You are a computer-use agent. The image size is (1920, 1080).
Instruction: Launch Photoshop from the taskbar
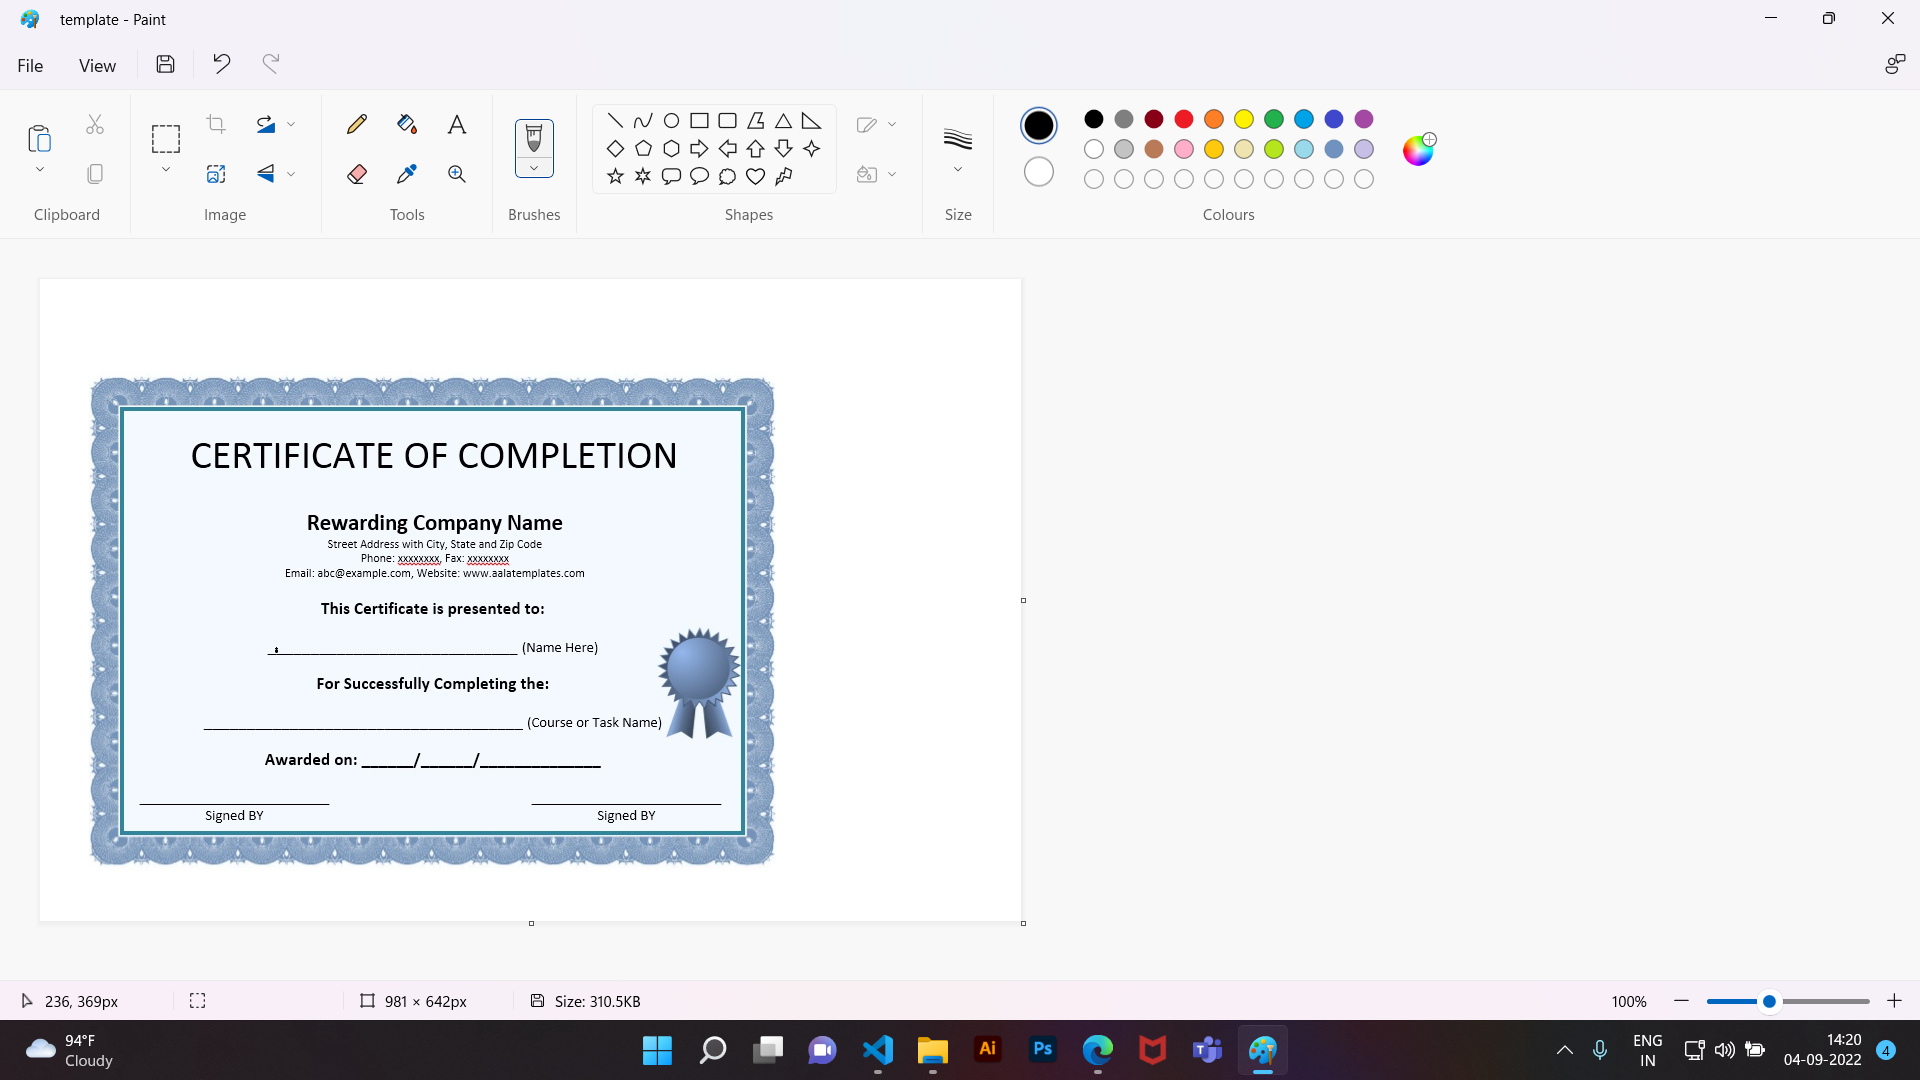[1042, 1050]
